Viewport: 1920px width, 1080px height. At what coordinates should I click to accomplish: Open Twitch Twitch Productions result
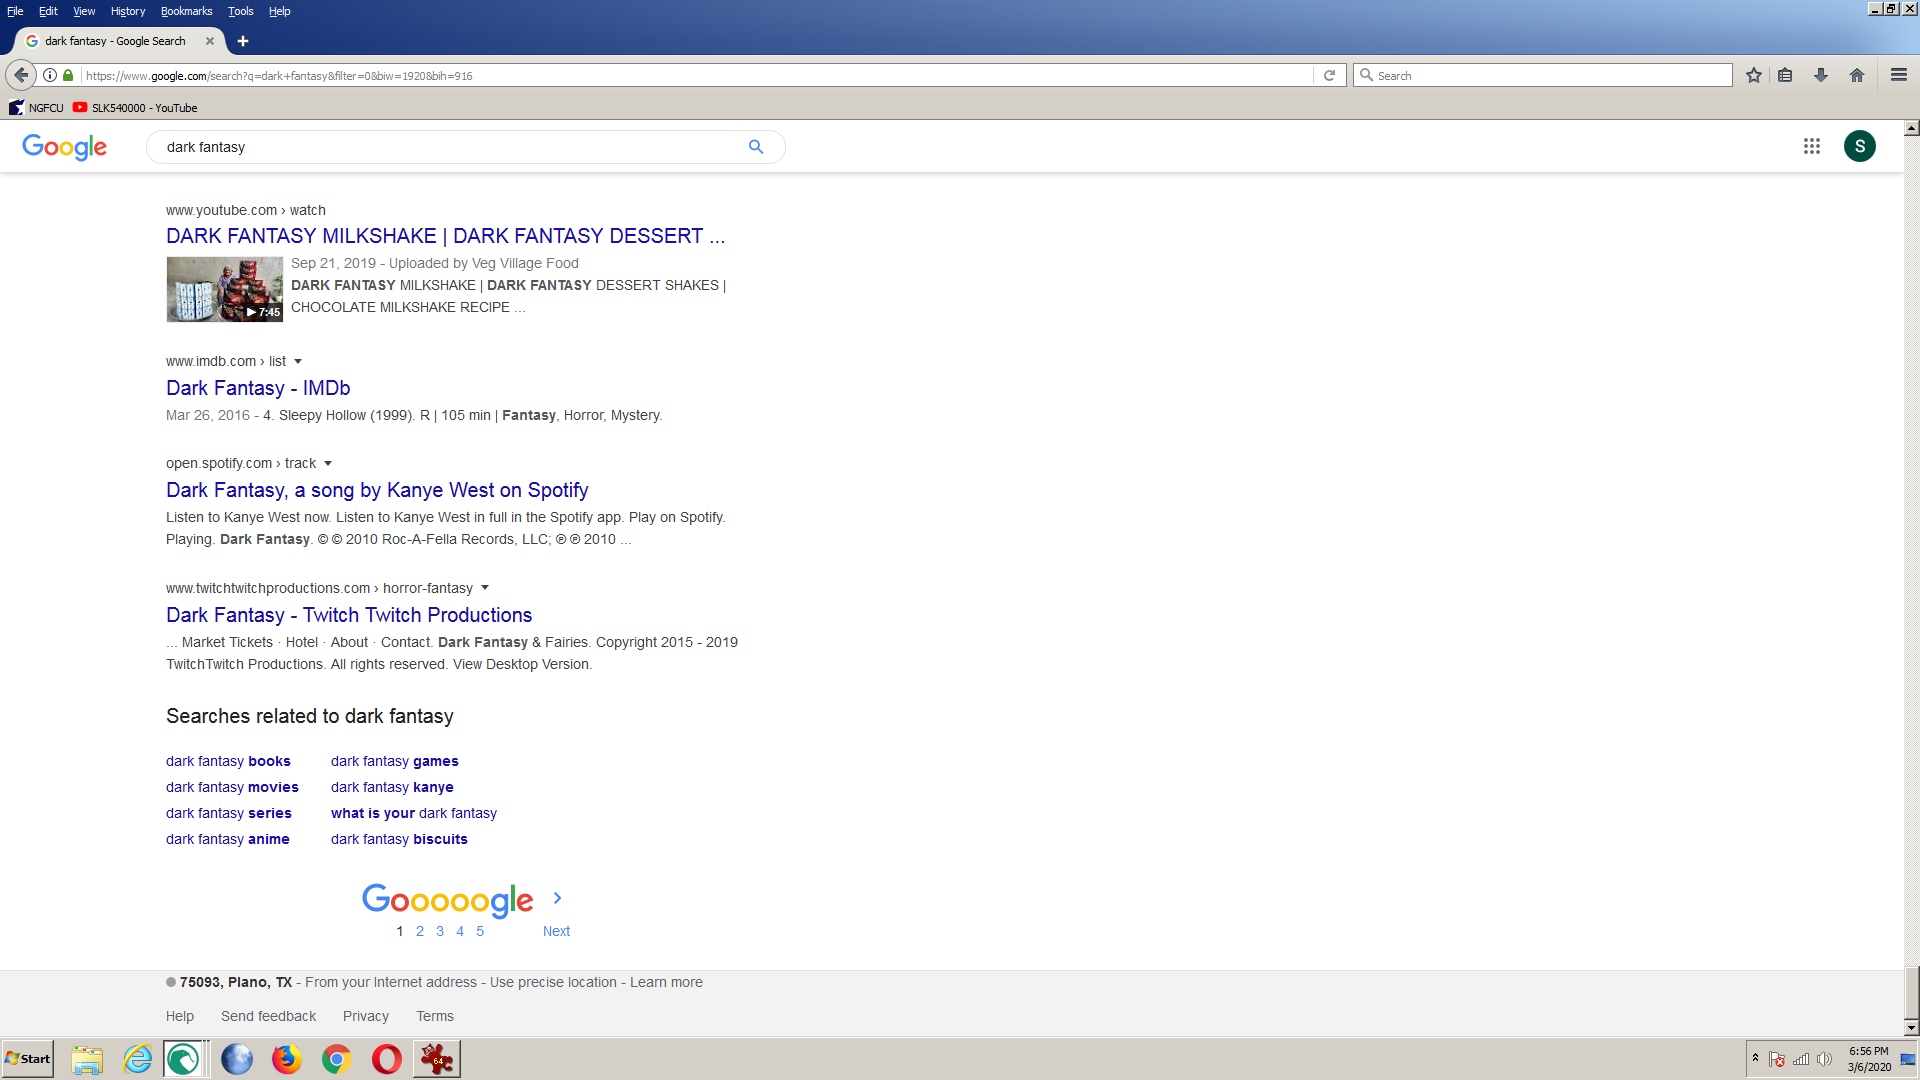tap(349, 615)
